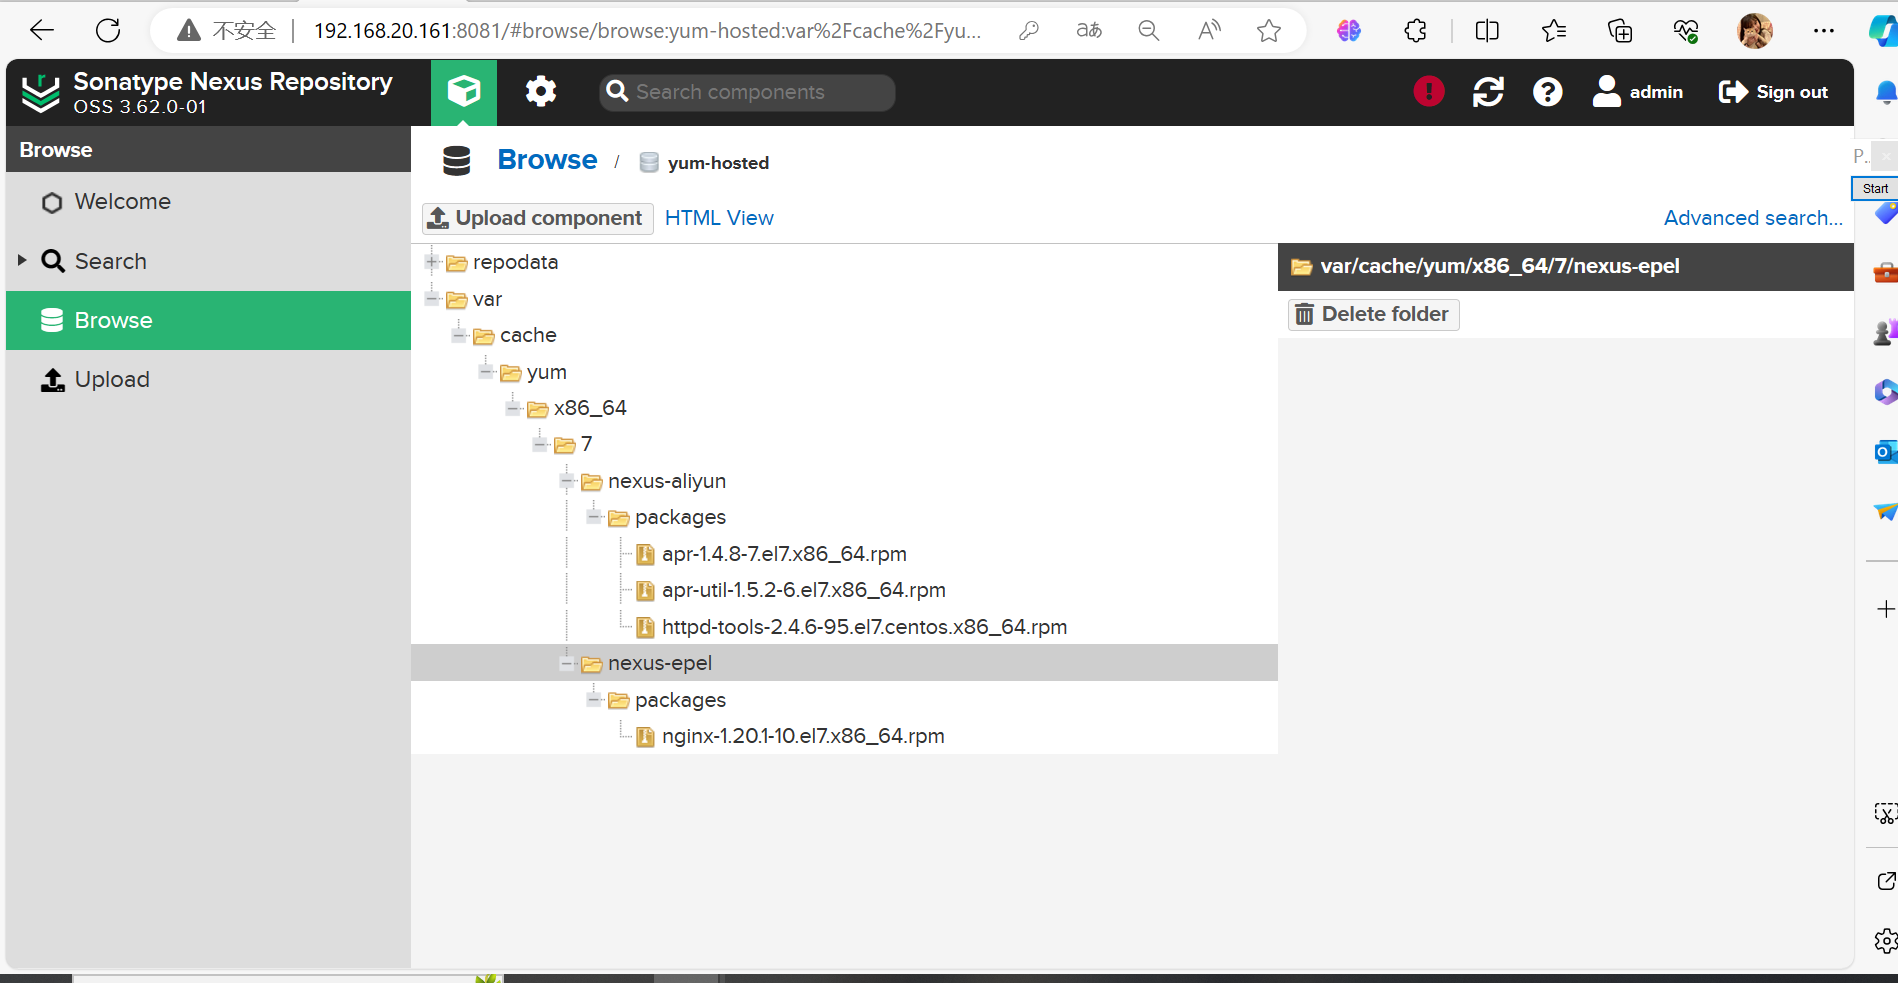Image resolution: width=1898 pixels, height=983 pixels.
Task: Expand the Search sidebar arrow
Action: click(x=22, y=260)
